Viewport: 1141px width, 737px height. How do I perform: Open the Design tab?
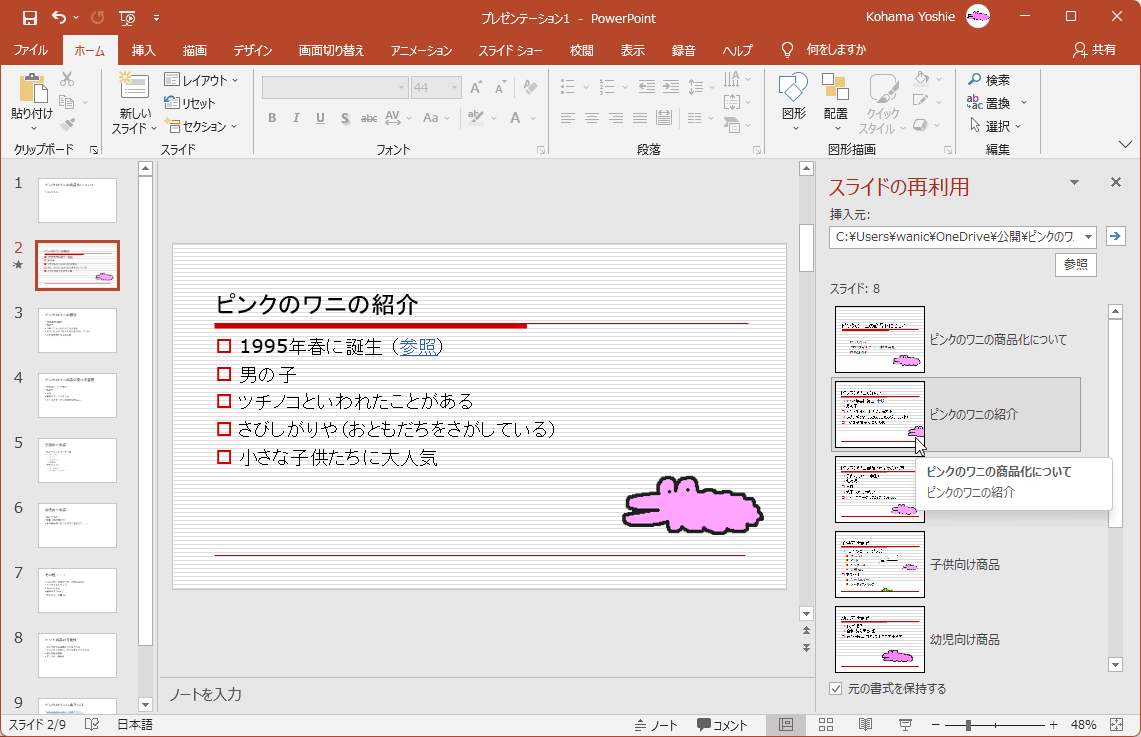tap(253, 50)
